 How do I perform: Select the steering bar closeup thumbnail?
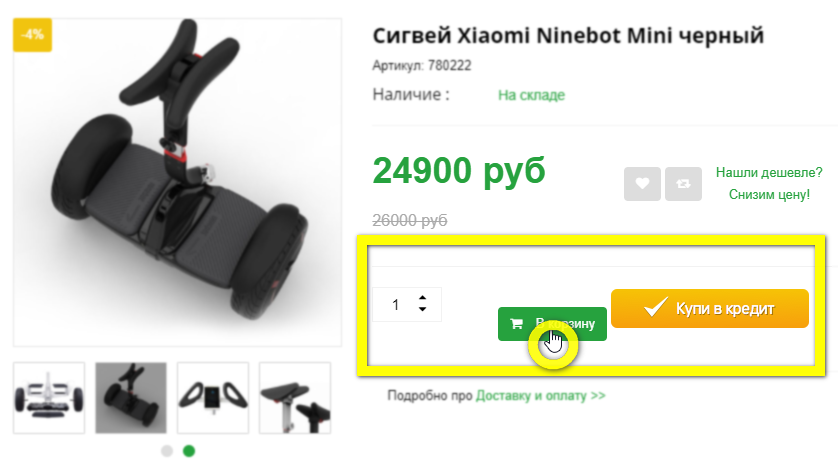(x=295, y=398)
